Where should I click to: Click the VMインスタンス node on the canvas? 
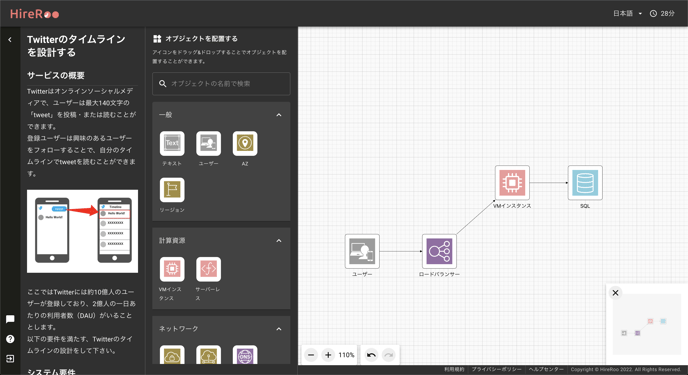512,182
